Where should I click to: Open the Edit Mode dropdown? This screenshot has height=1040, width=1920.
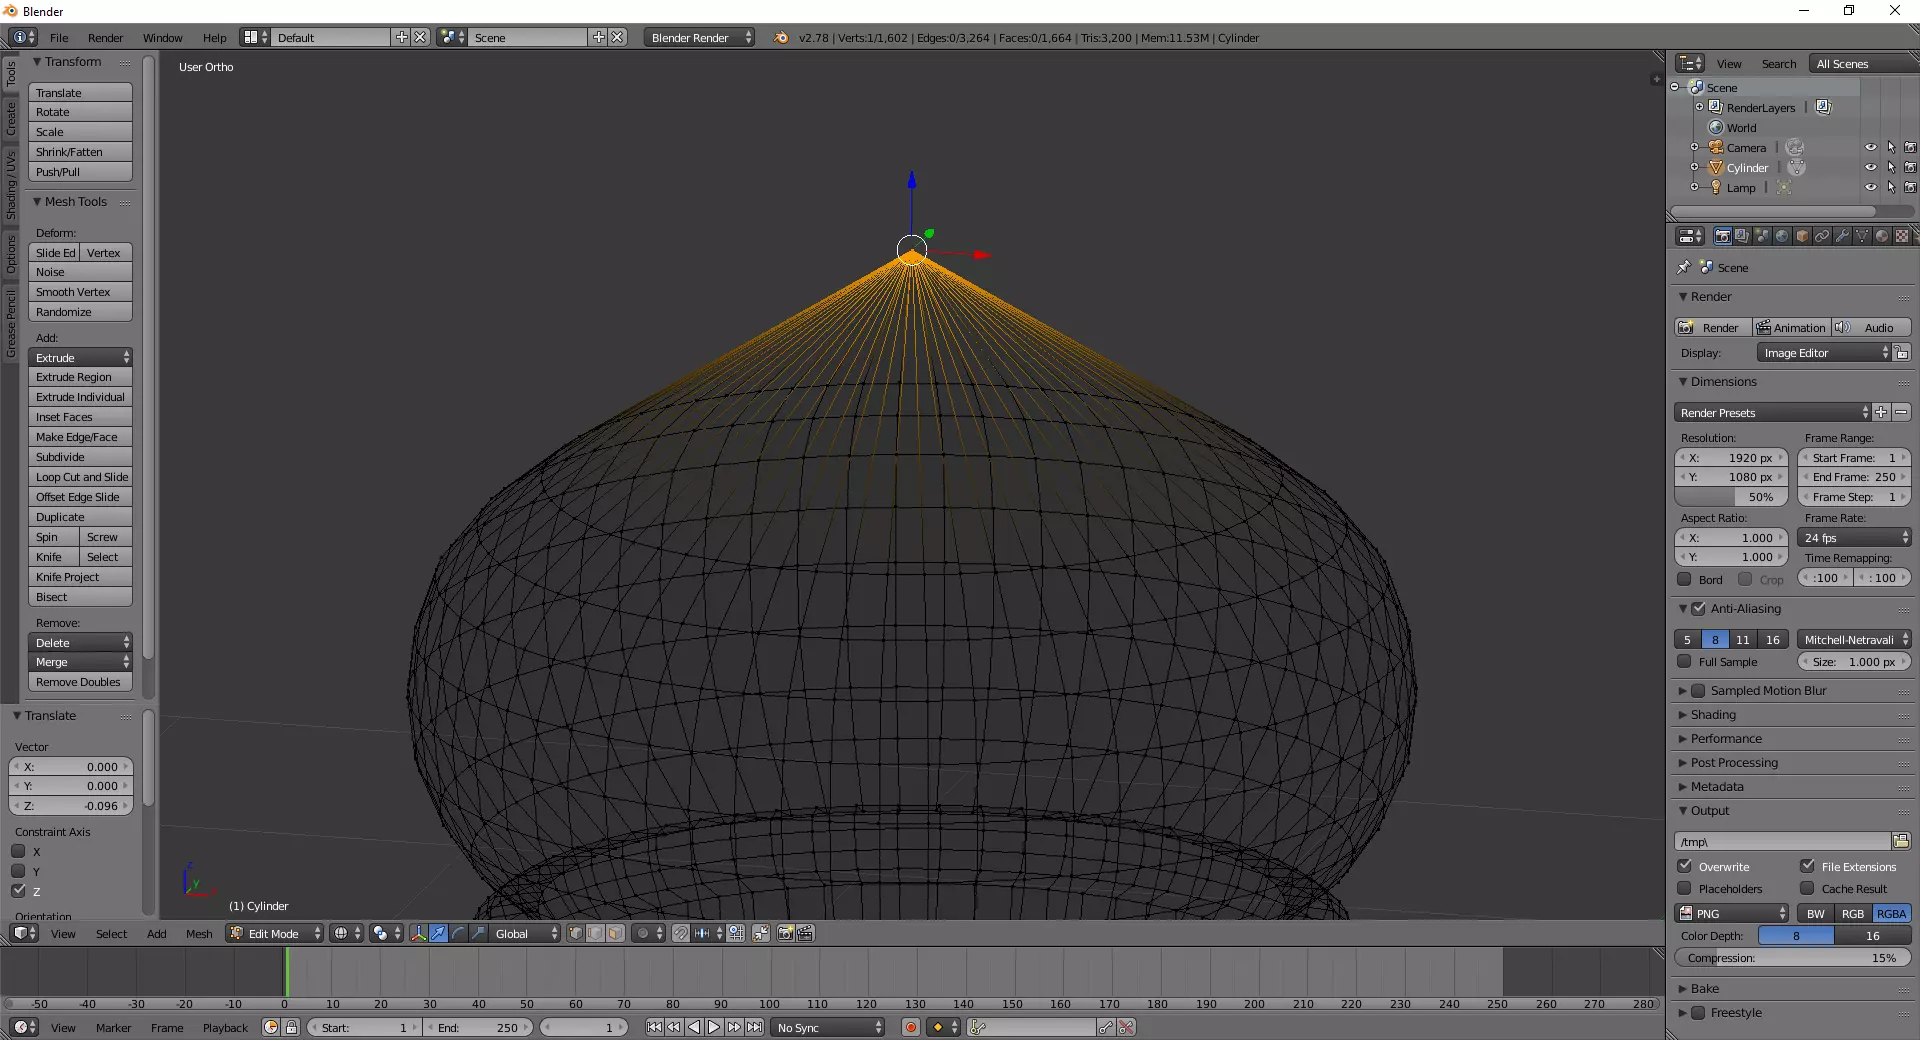275,933
